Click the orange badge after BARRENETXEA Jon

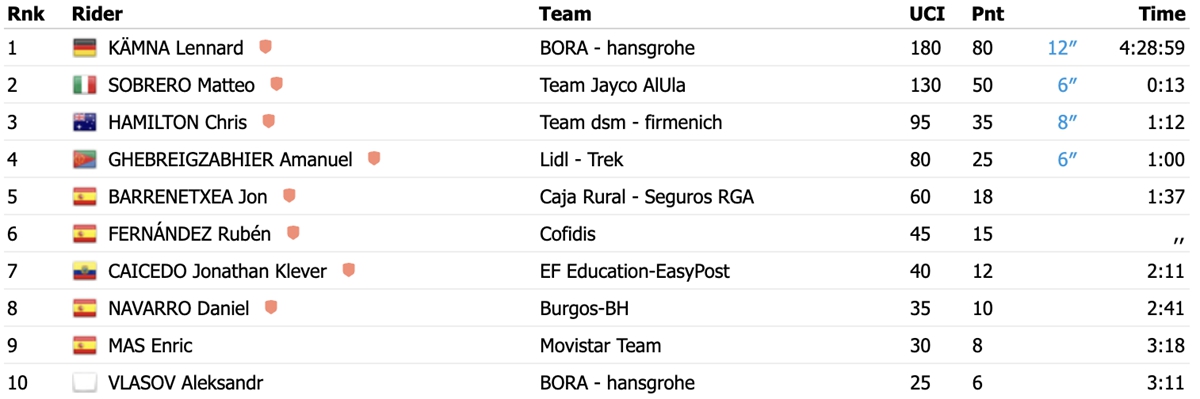point(289,196)
